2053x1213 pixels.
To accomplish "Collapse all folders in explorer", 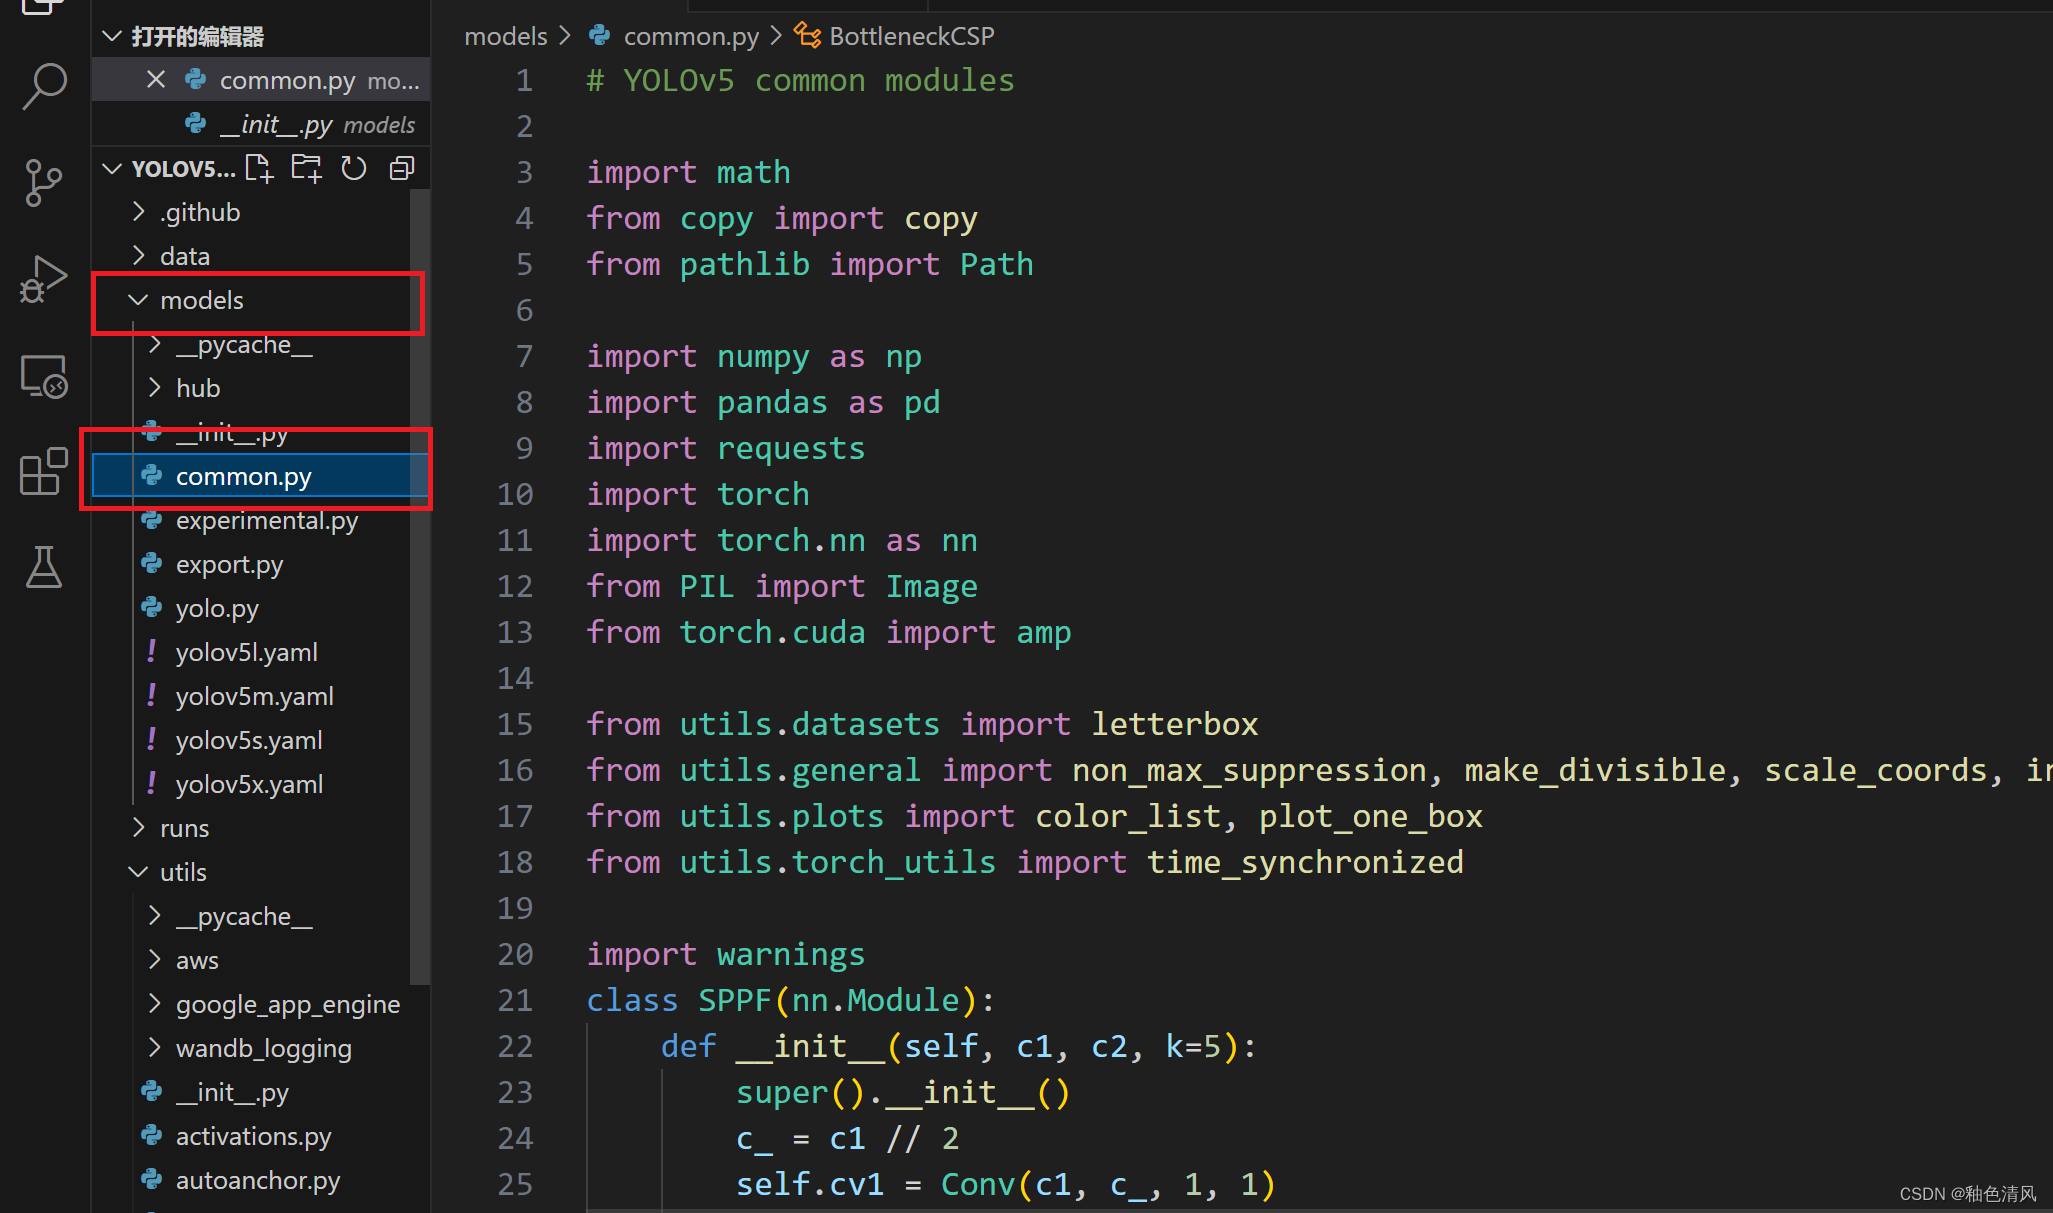I will (401, 168).
